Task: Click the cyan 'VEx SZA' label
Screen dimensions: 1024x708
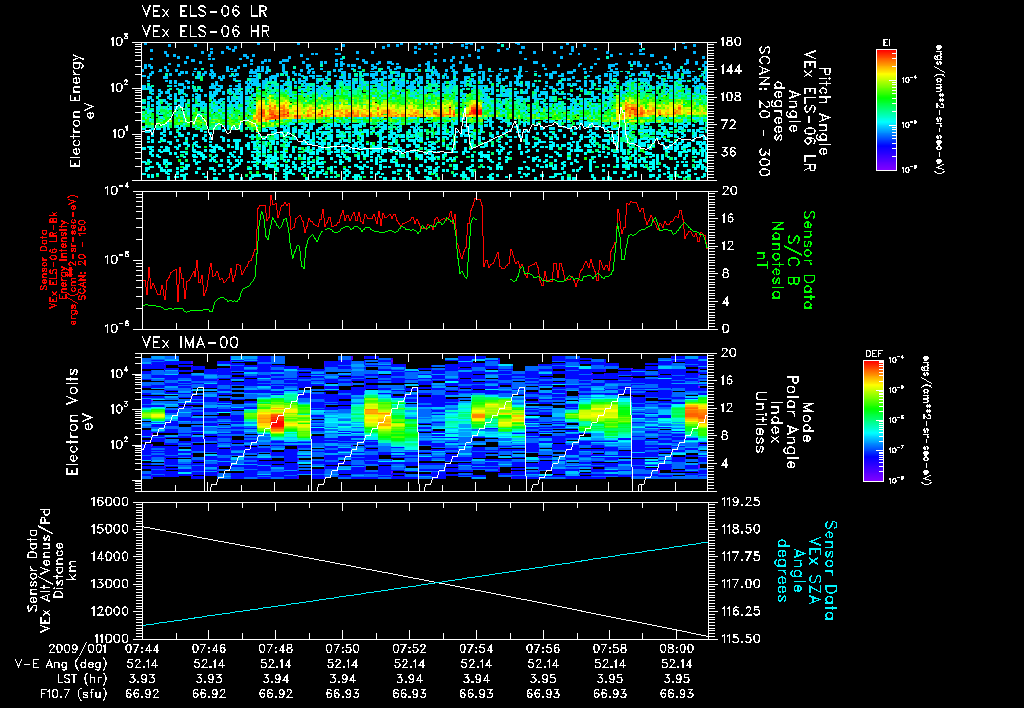Action: click(x=814, y=569)
